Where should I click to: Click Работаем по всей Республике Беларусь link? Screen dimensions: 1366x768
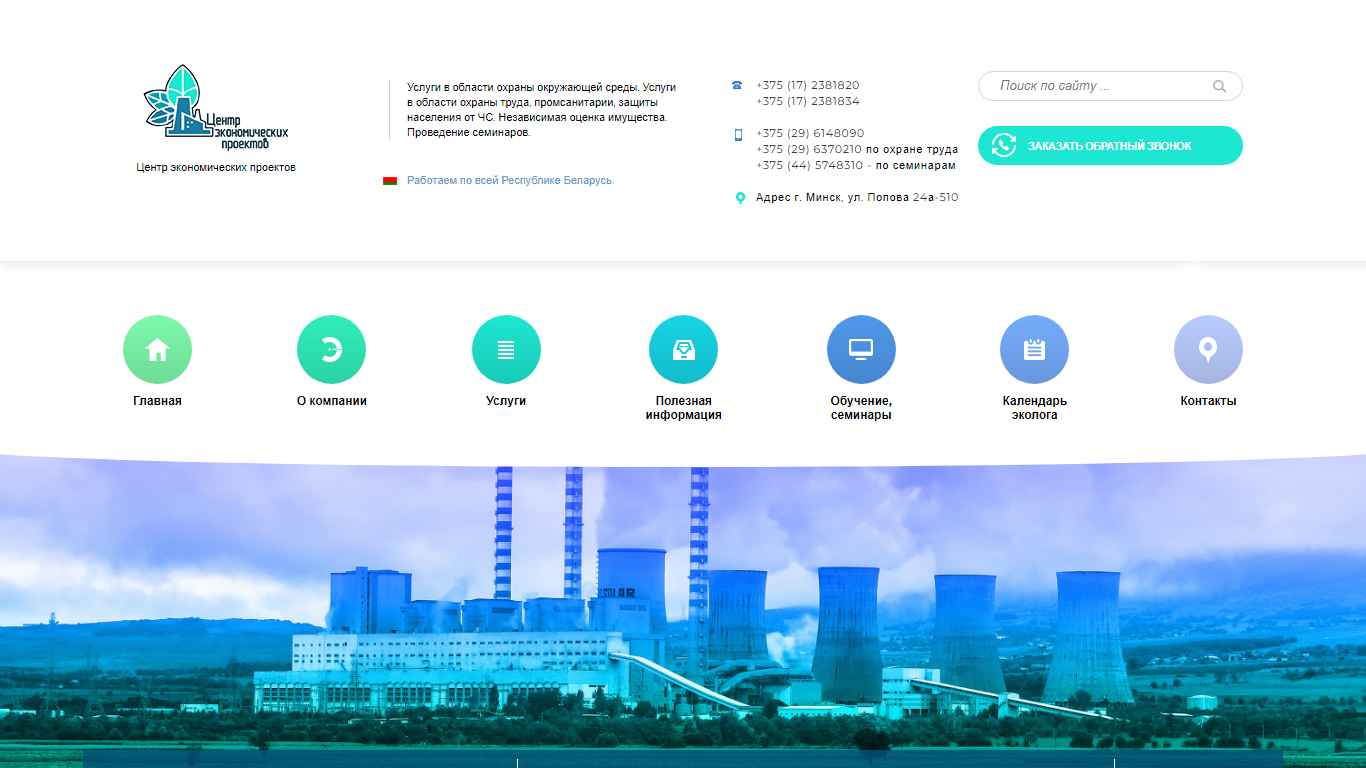[510, 181]
